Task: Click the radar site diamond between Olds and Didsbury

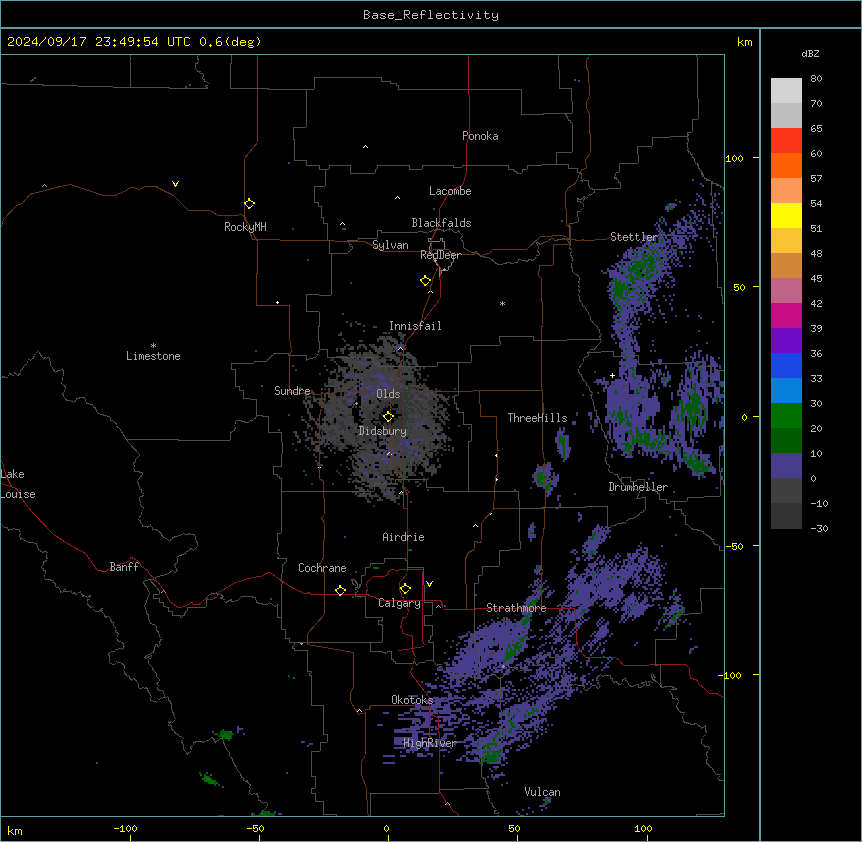Action: pos(388,417)
